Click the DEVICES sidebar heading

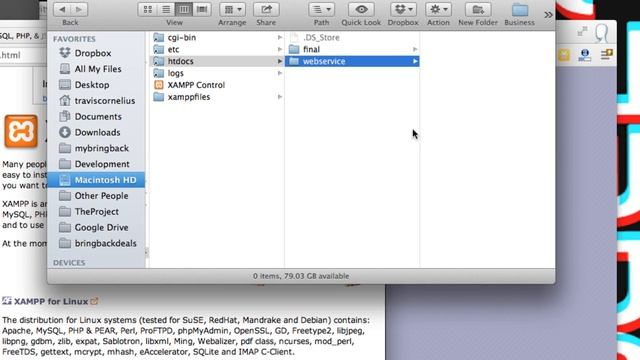(69, 263)
